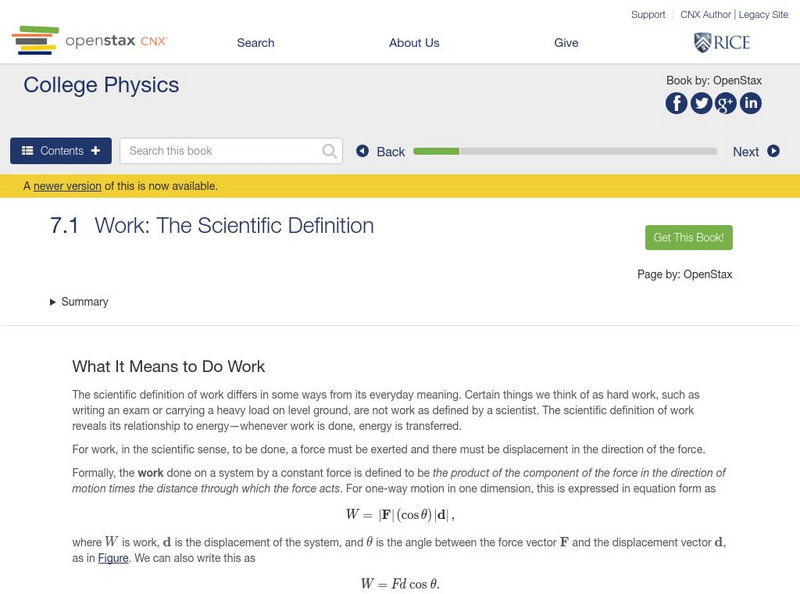Share via the Google Plus icon

click(x=725, y=103)
